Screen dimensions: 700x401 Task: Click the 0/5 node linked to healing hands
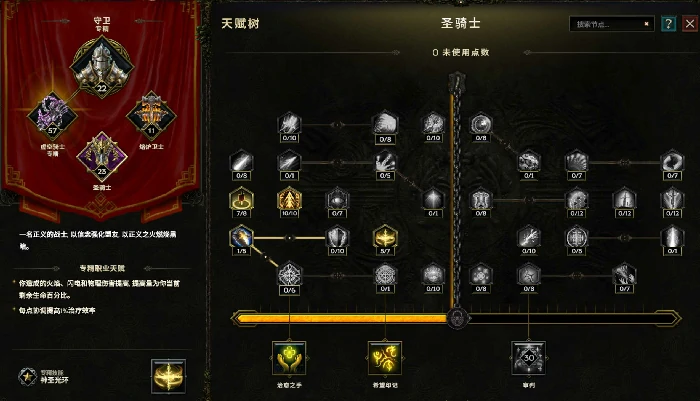pos(289,275)
